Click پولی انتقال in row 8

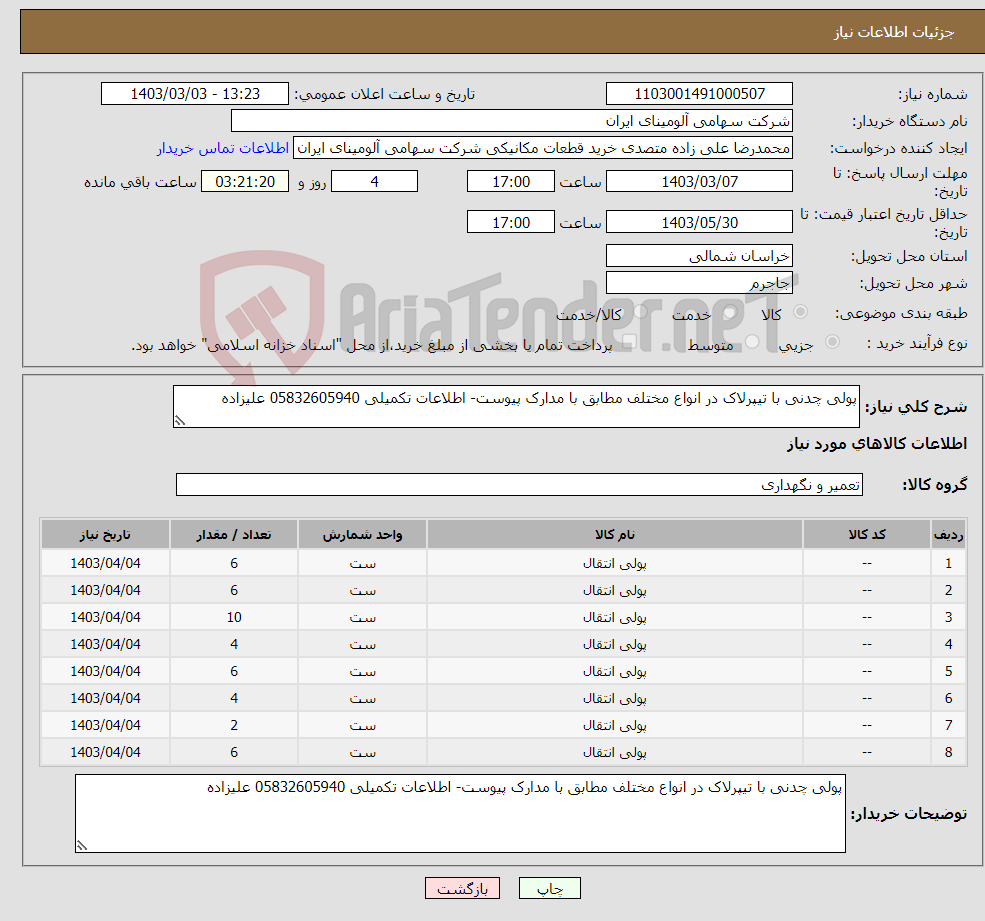615,753
